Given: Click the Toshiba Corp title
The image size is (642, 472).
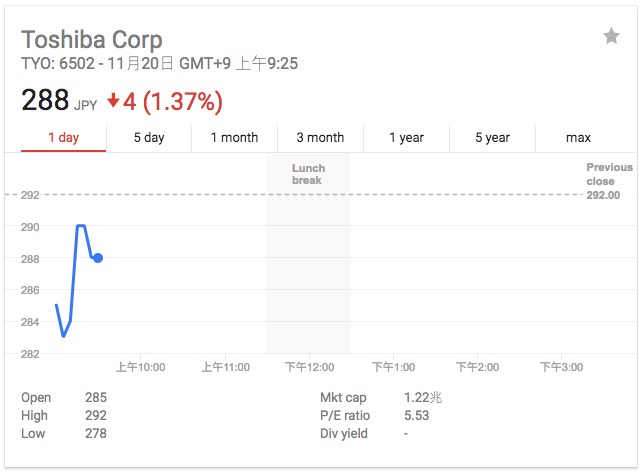Looking at the screenshot, I should click(92, 40).
